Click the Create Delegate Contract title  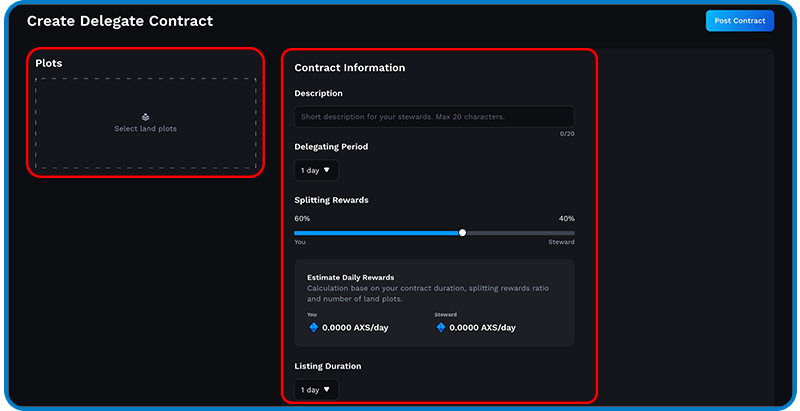point(120,21)
